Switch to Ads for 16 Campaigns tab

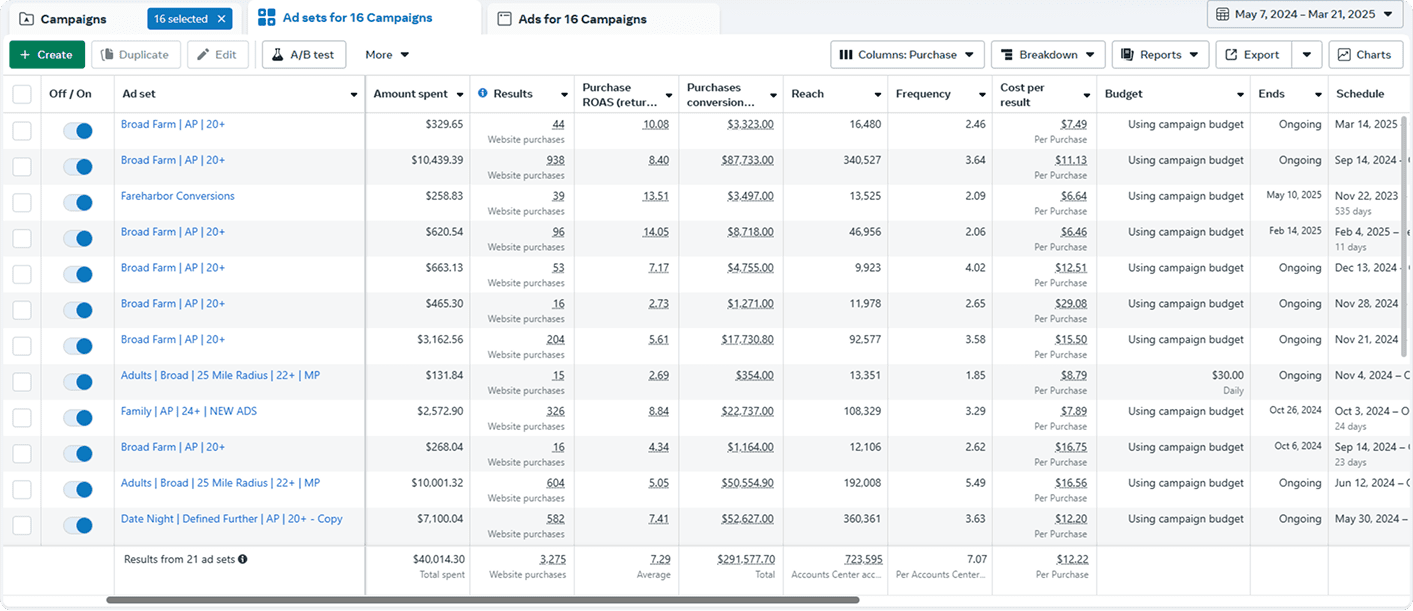tap(582, 19)
